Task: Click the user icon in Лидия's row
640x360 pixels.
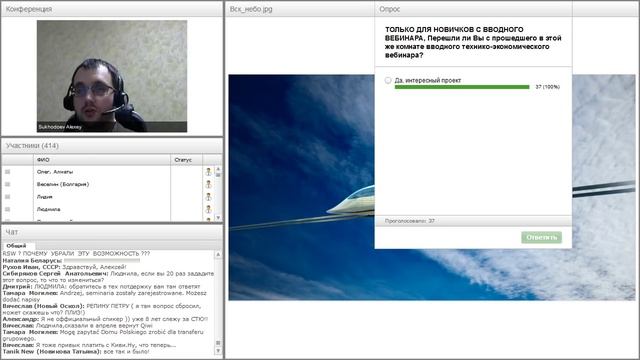Action: (209, 197)
